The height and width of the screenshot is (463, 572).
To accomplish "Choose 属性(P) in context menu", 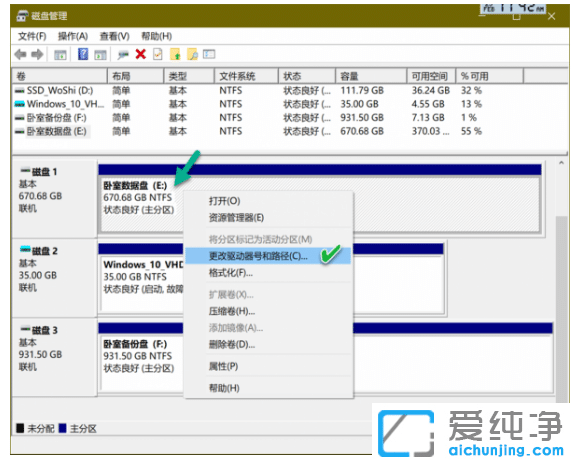I will tap(268, 366).
